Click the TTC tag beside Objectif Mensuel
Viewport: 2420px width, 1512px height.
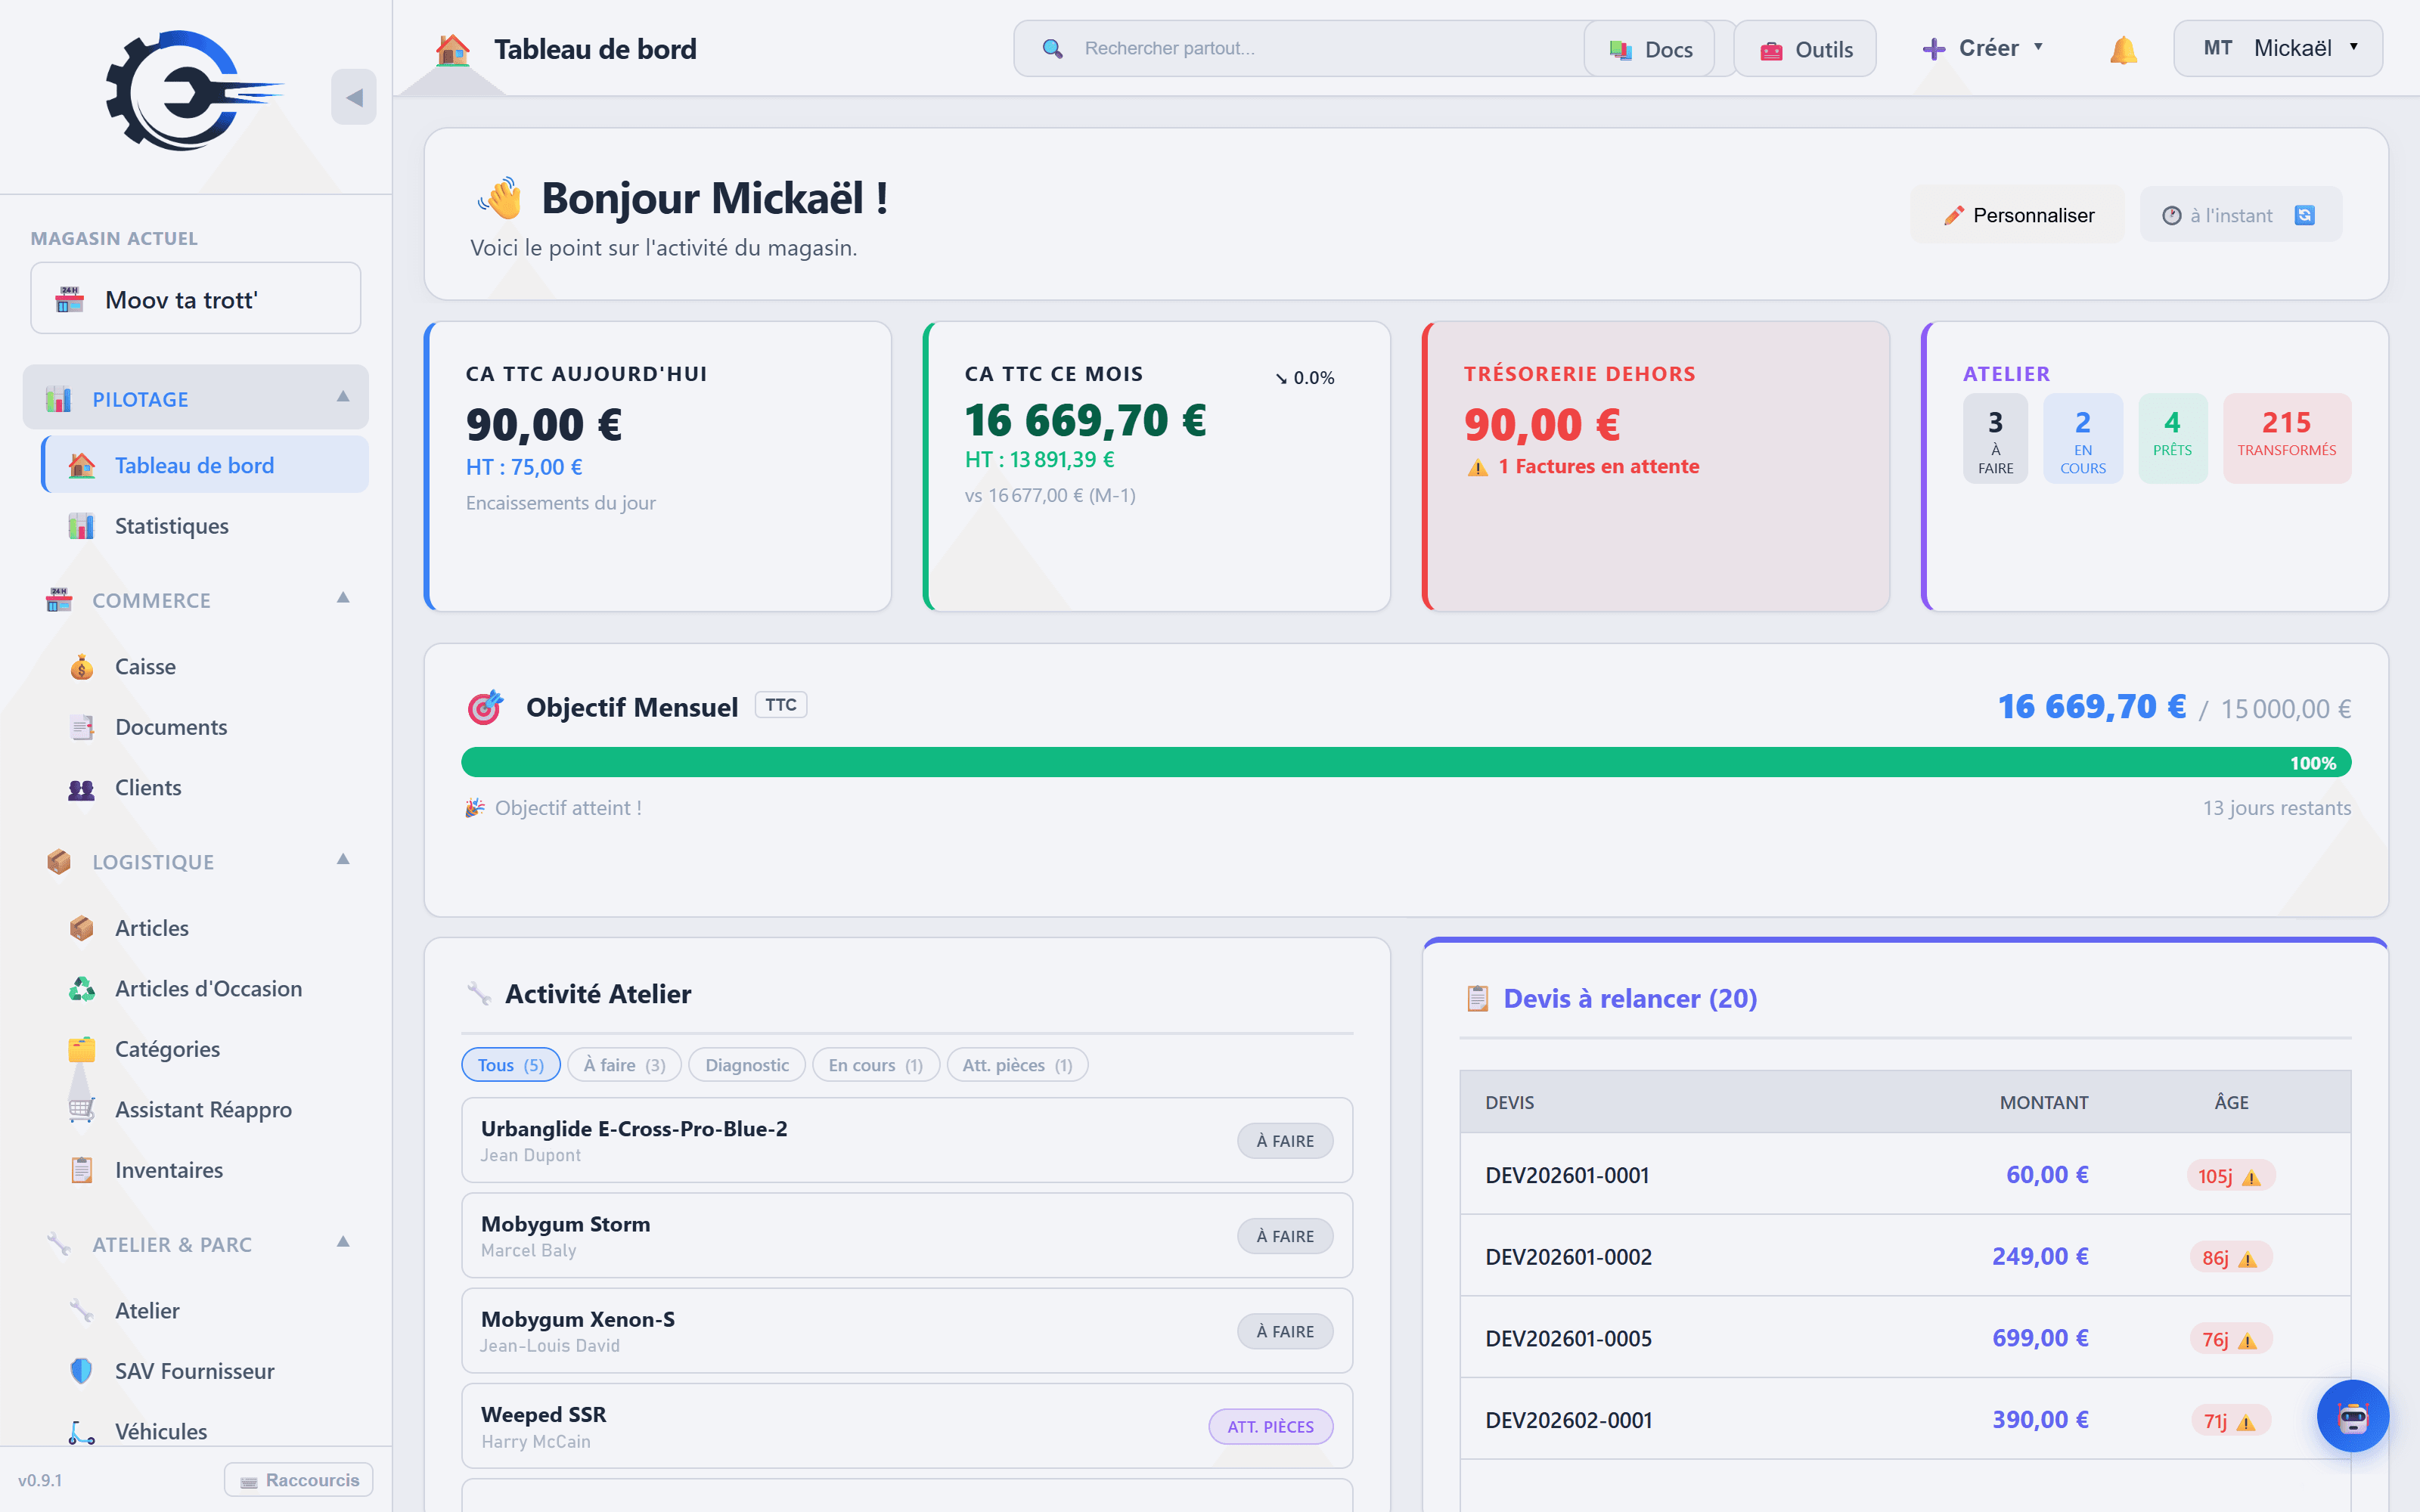pos(781,705)
